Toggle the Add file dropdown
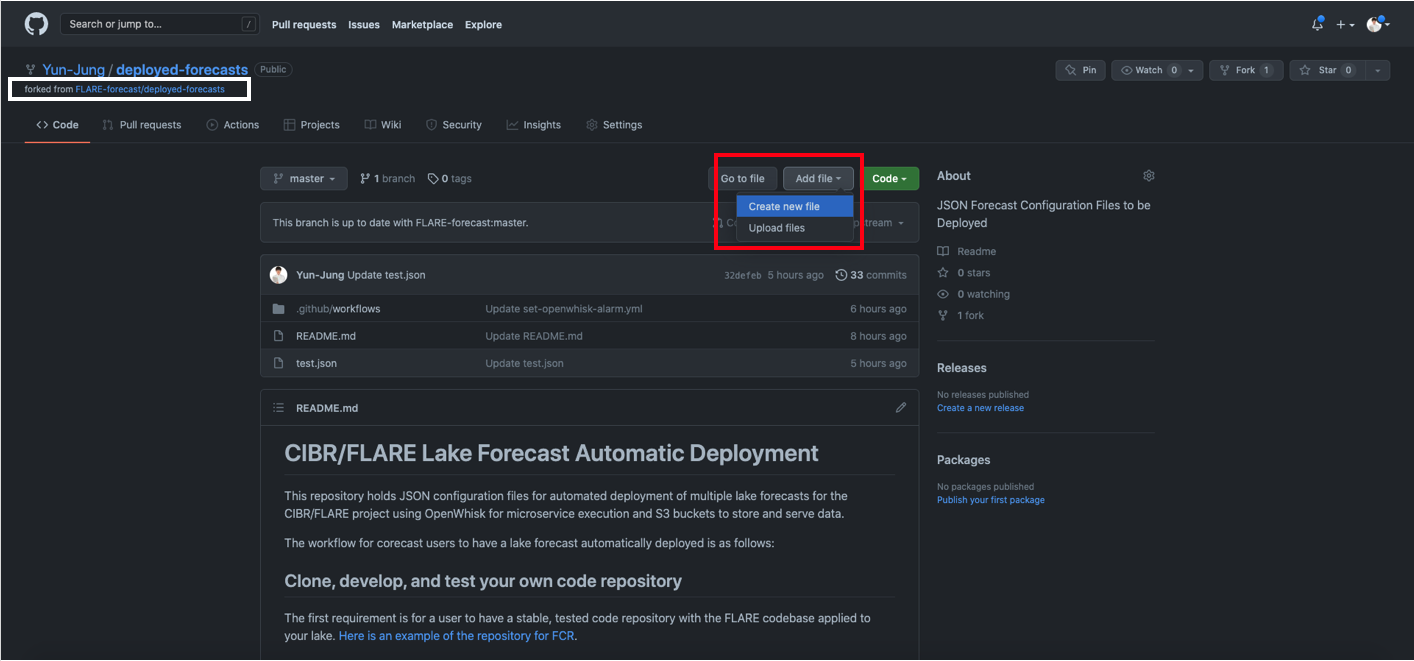This screenshot has width=1414, height=661. 818,179
